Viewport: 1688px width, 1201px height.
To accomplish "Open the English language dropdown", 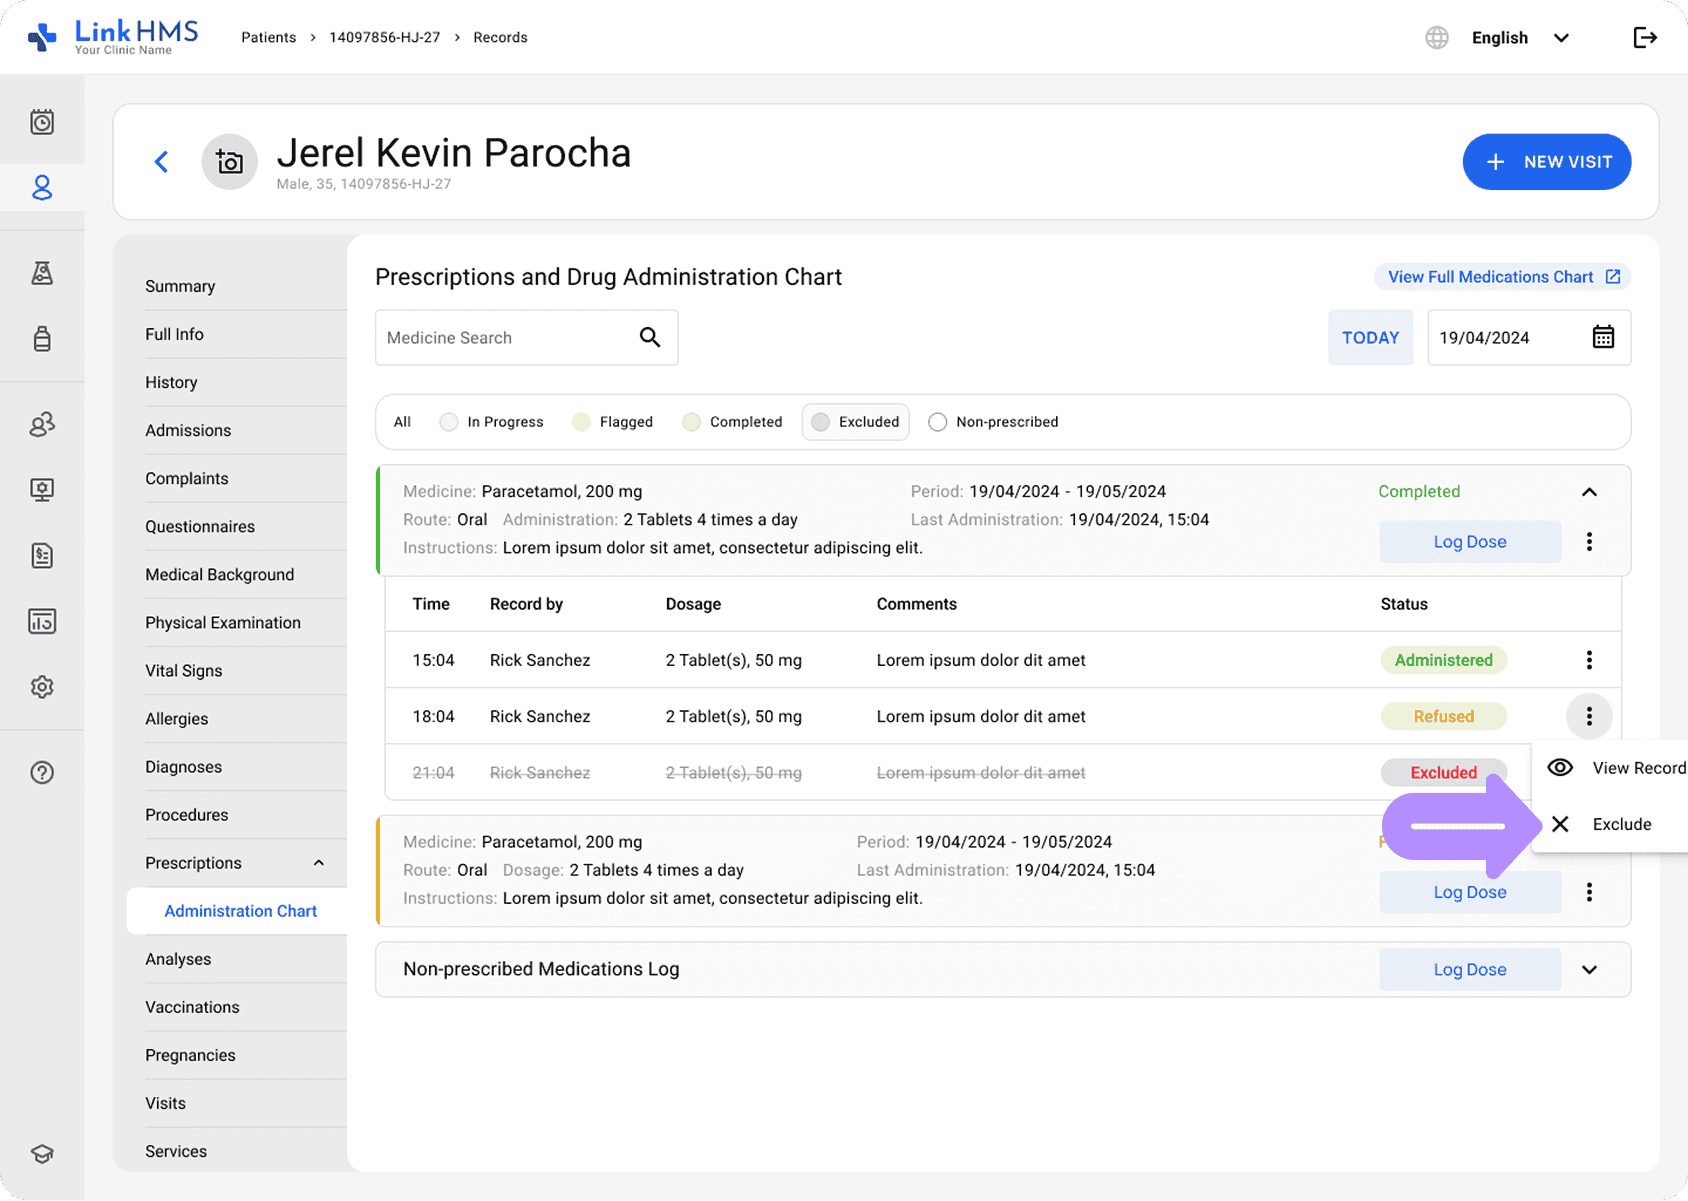I will tap(1519, 38).
